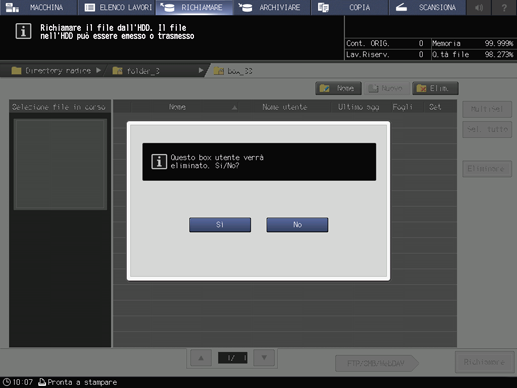This screenshot has height=388, width=517.
Task: Click the ARCHIVIARE disk icon
Action: click(245, 7)
